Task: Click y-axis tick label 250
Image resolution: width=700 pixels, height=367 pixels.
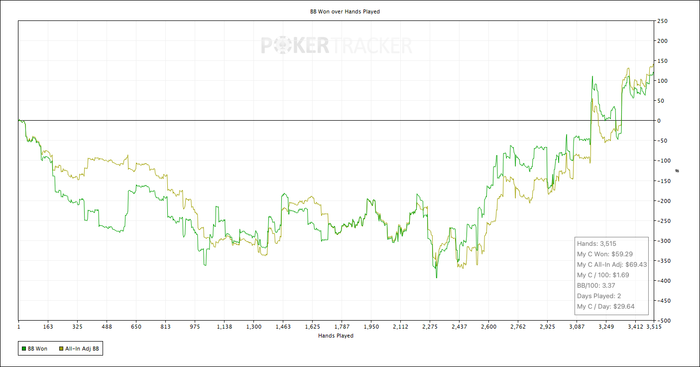Action: [662, 21]
